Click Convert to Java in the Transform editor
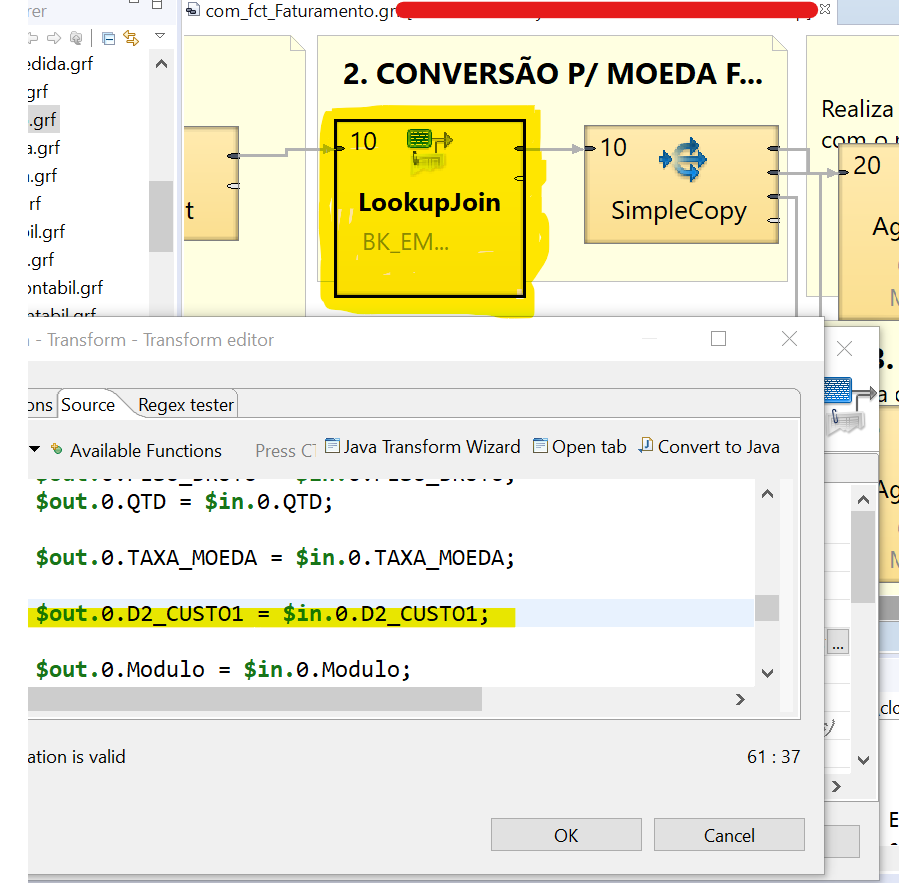The width and height of the screenshot is (899, 883). click(709, 447)
